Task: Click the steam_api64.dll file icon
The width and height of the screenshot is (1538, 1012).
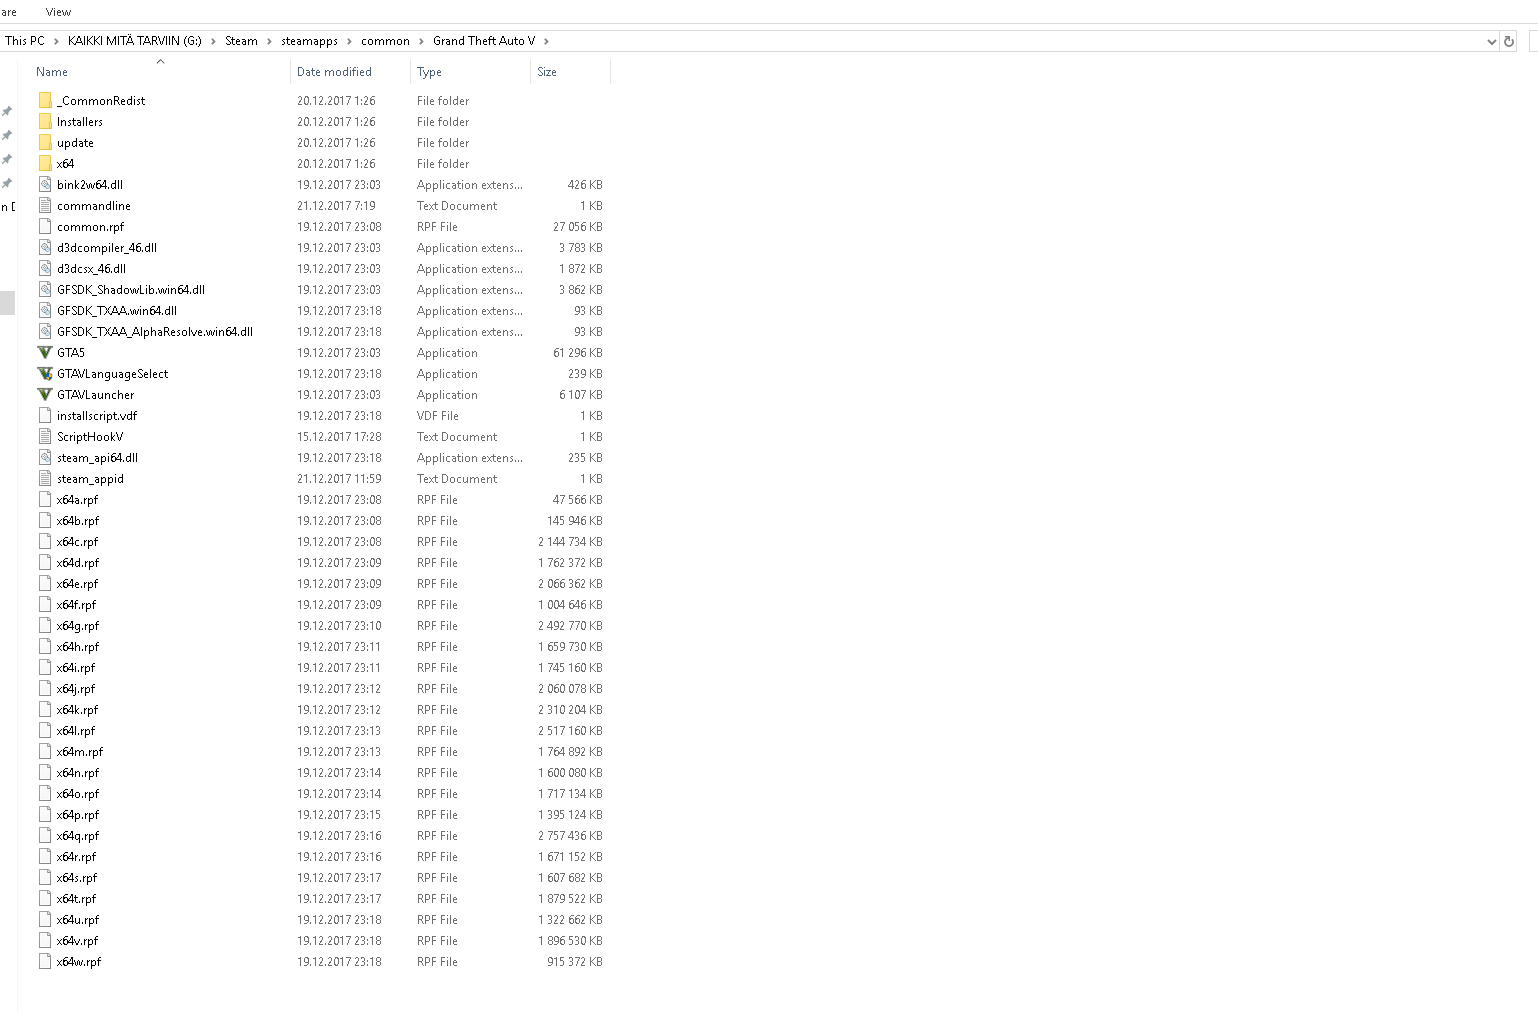Action: pyautogui.click(x=45, y=458)
